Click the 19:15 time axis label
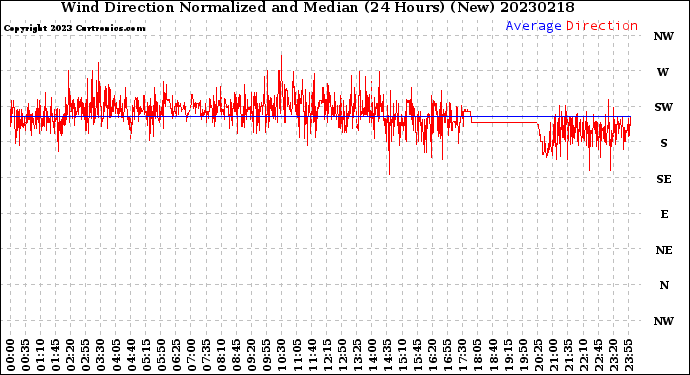 point(507,355)
